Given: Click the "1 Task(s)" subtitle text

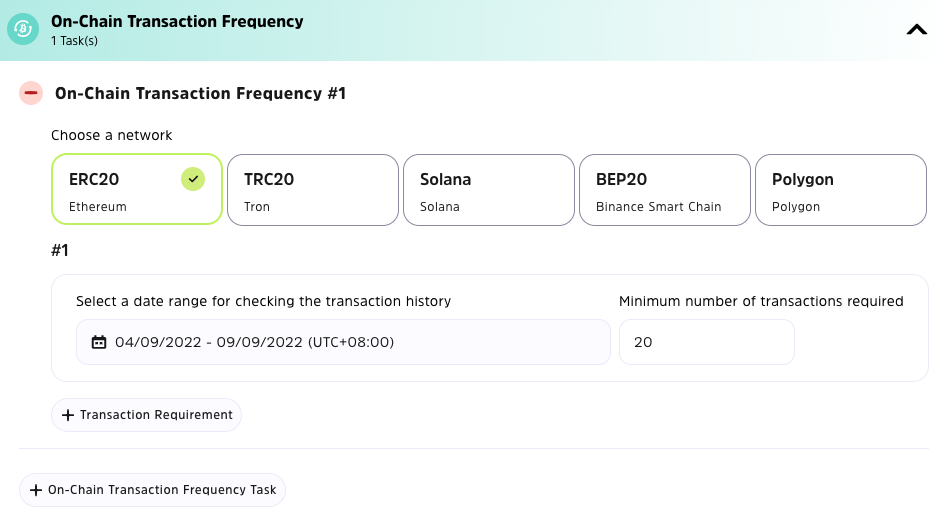Looking at the screenshot, I should coord(75,41).
